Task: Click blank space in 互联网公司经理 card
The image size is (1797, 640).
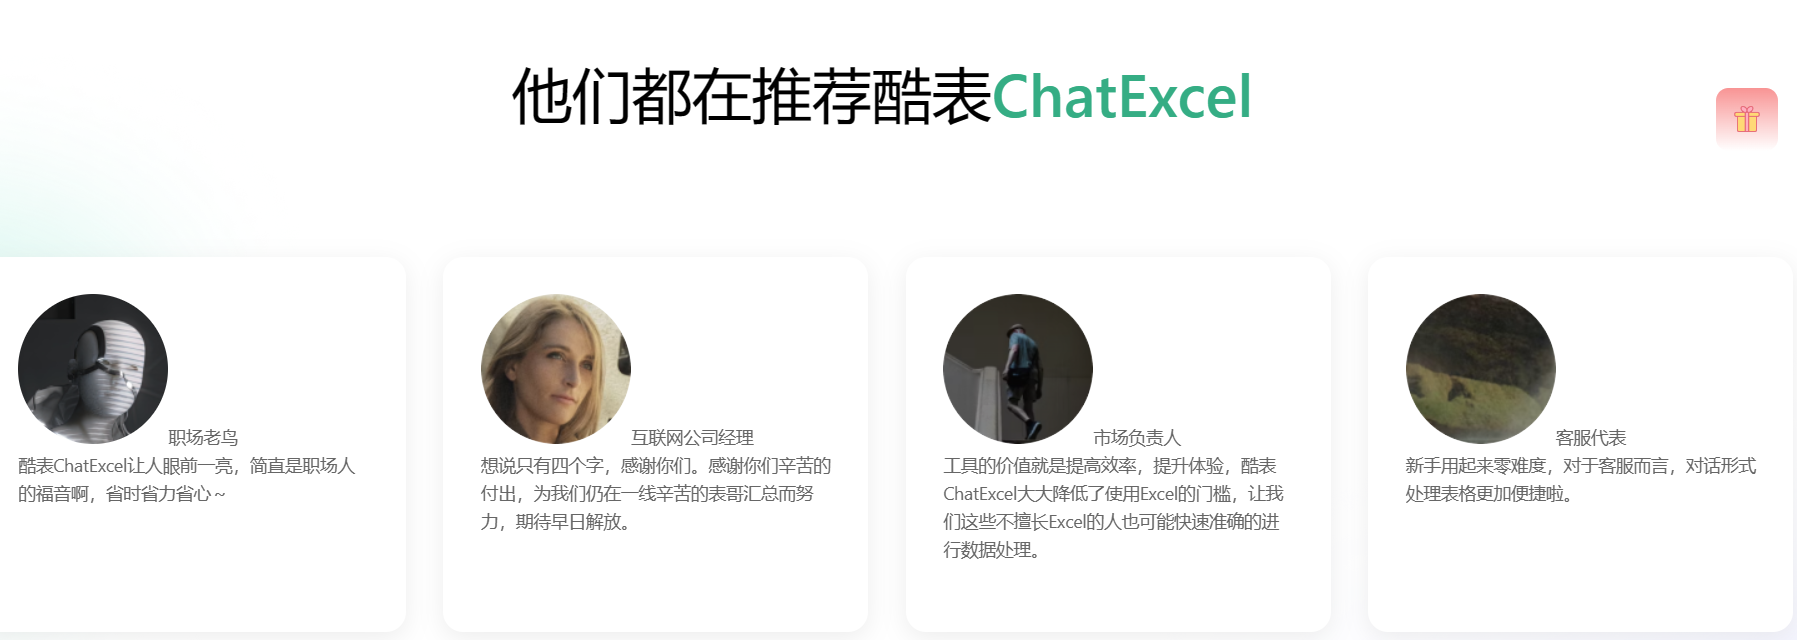Action: [655, 585]
